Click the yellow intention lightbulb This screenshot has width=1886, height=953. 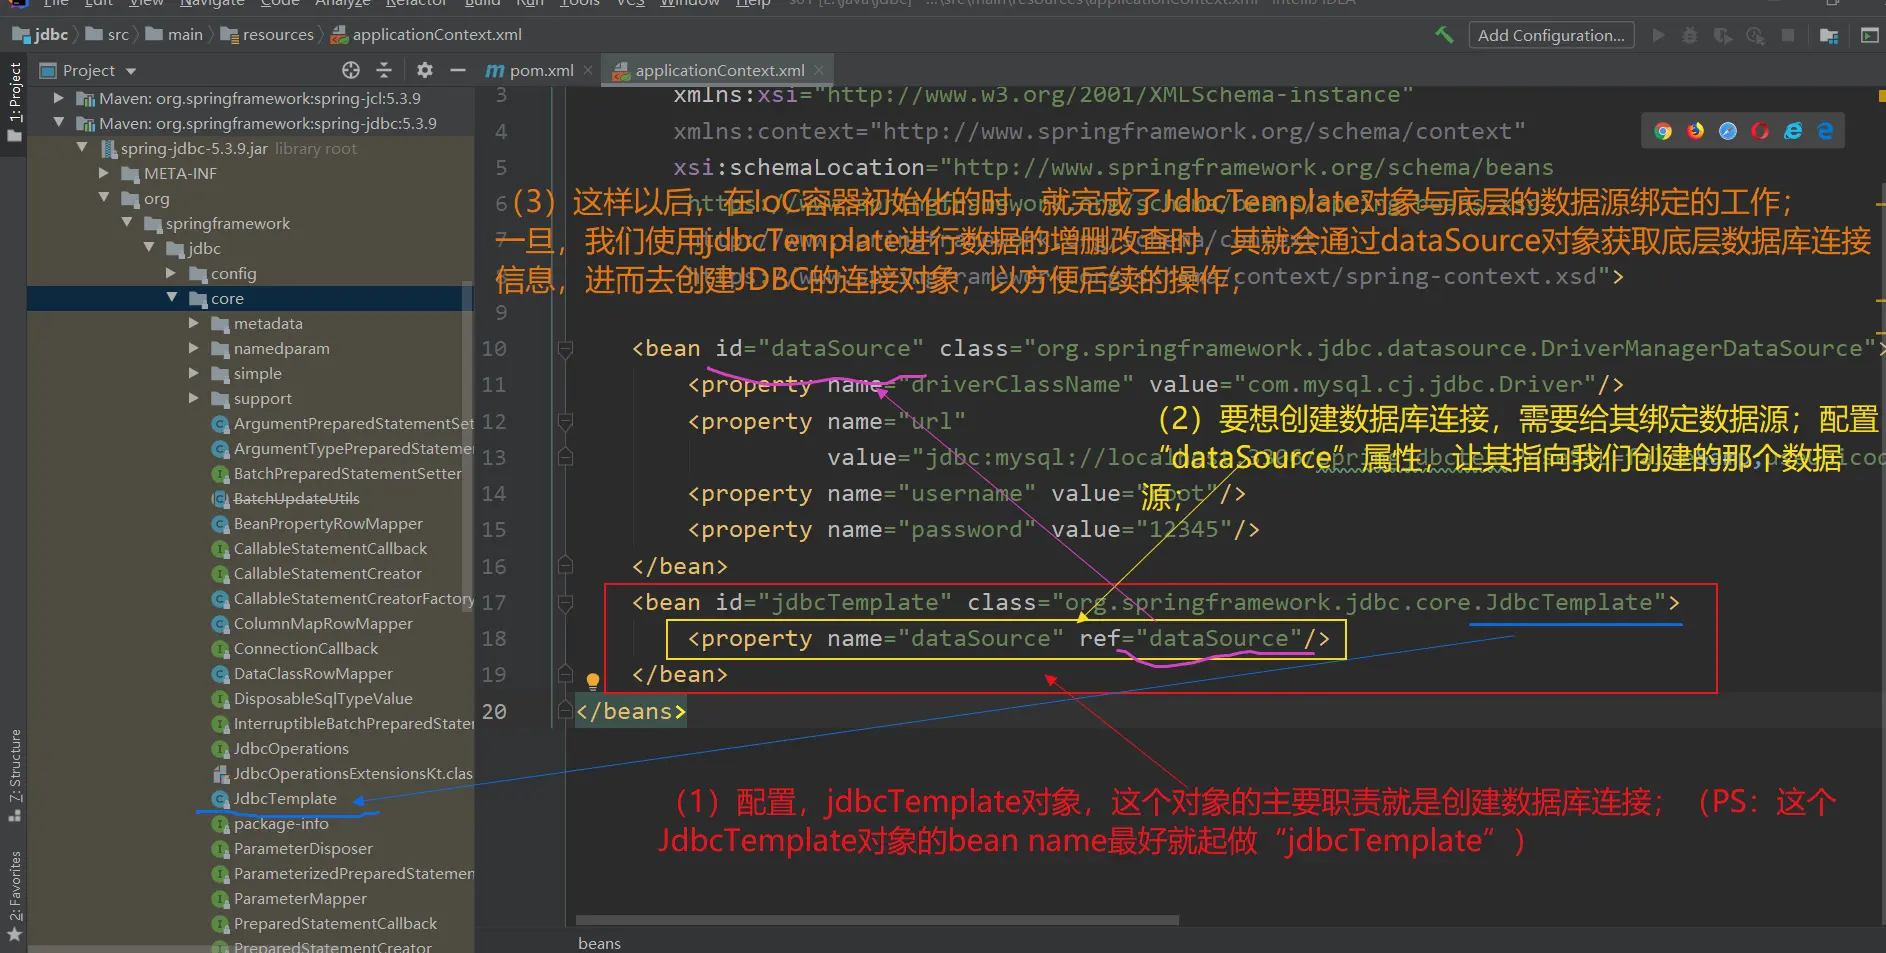[592, 681]
